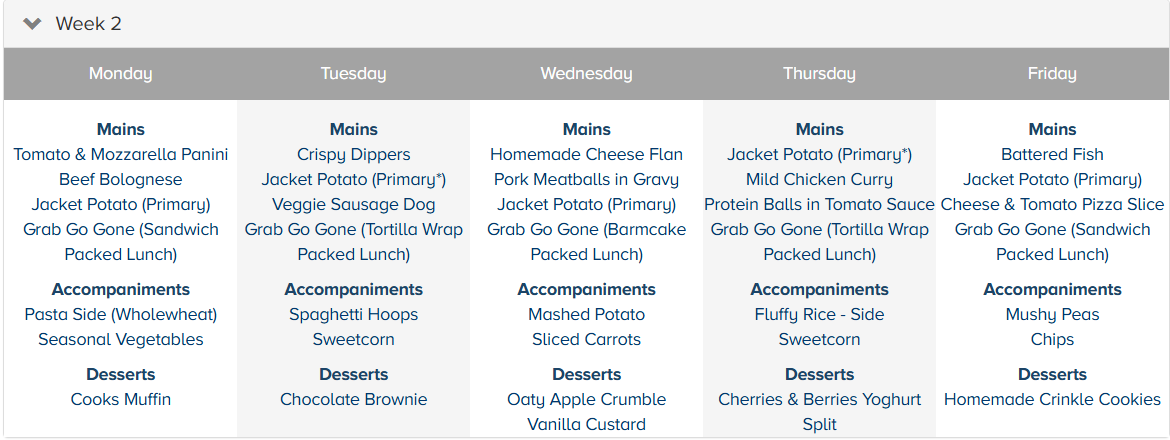Select the Tuesday column header
The image size is (1170, 440).
[353, 74]
